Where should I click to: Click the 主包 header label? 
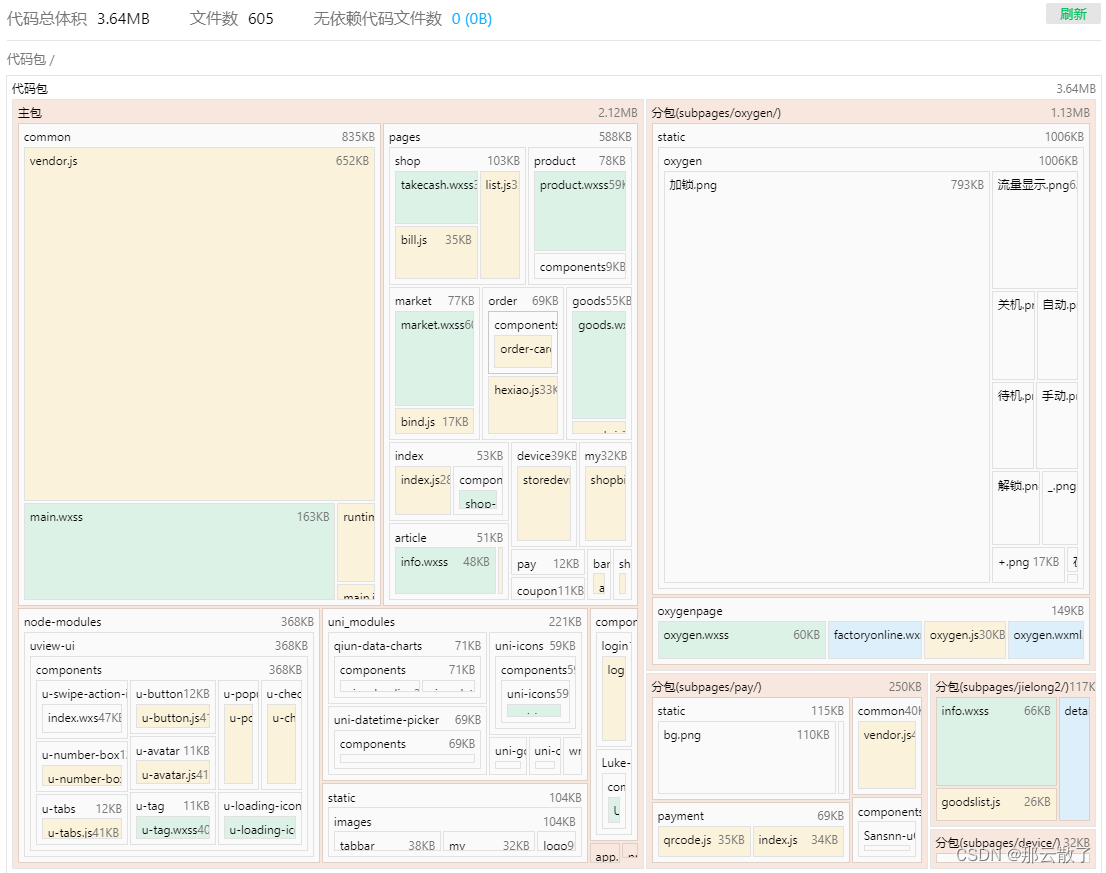[30, 113]
